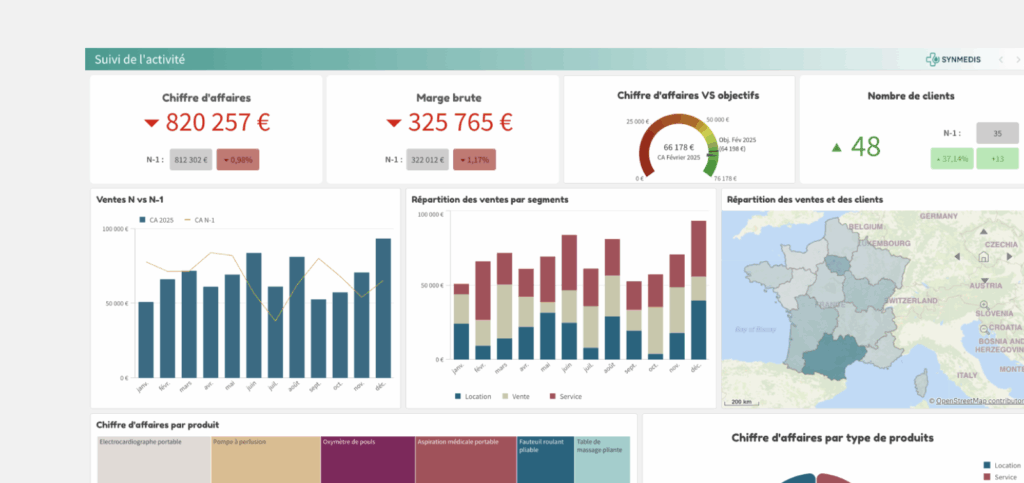The width and height of the screenshot is (1024, 483).
Task: Click the N-1 clients value 35
Action: pyautogui.click(x=997, y=133)
